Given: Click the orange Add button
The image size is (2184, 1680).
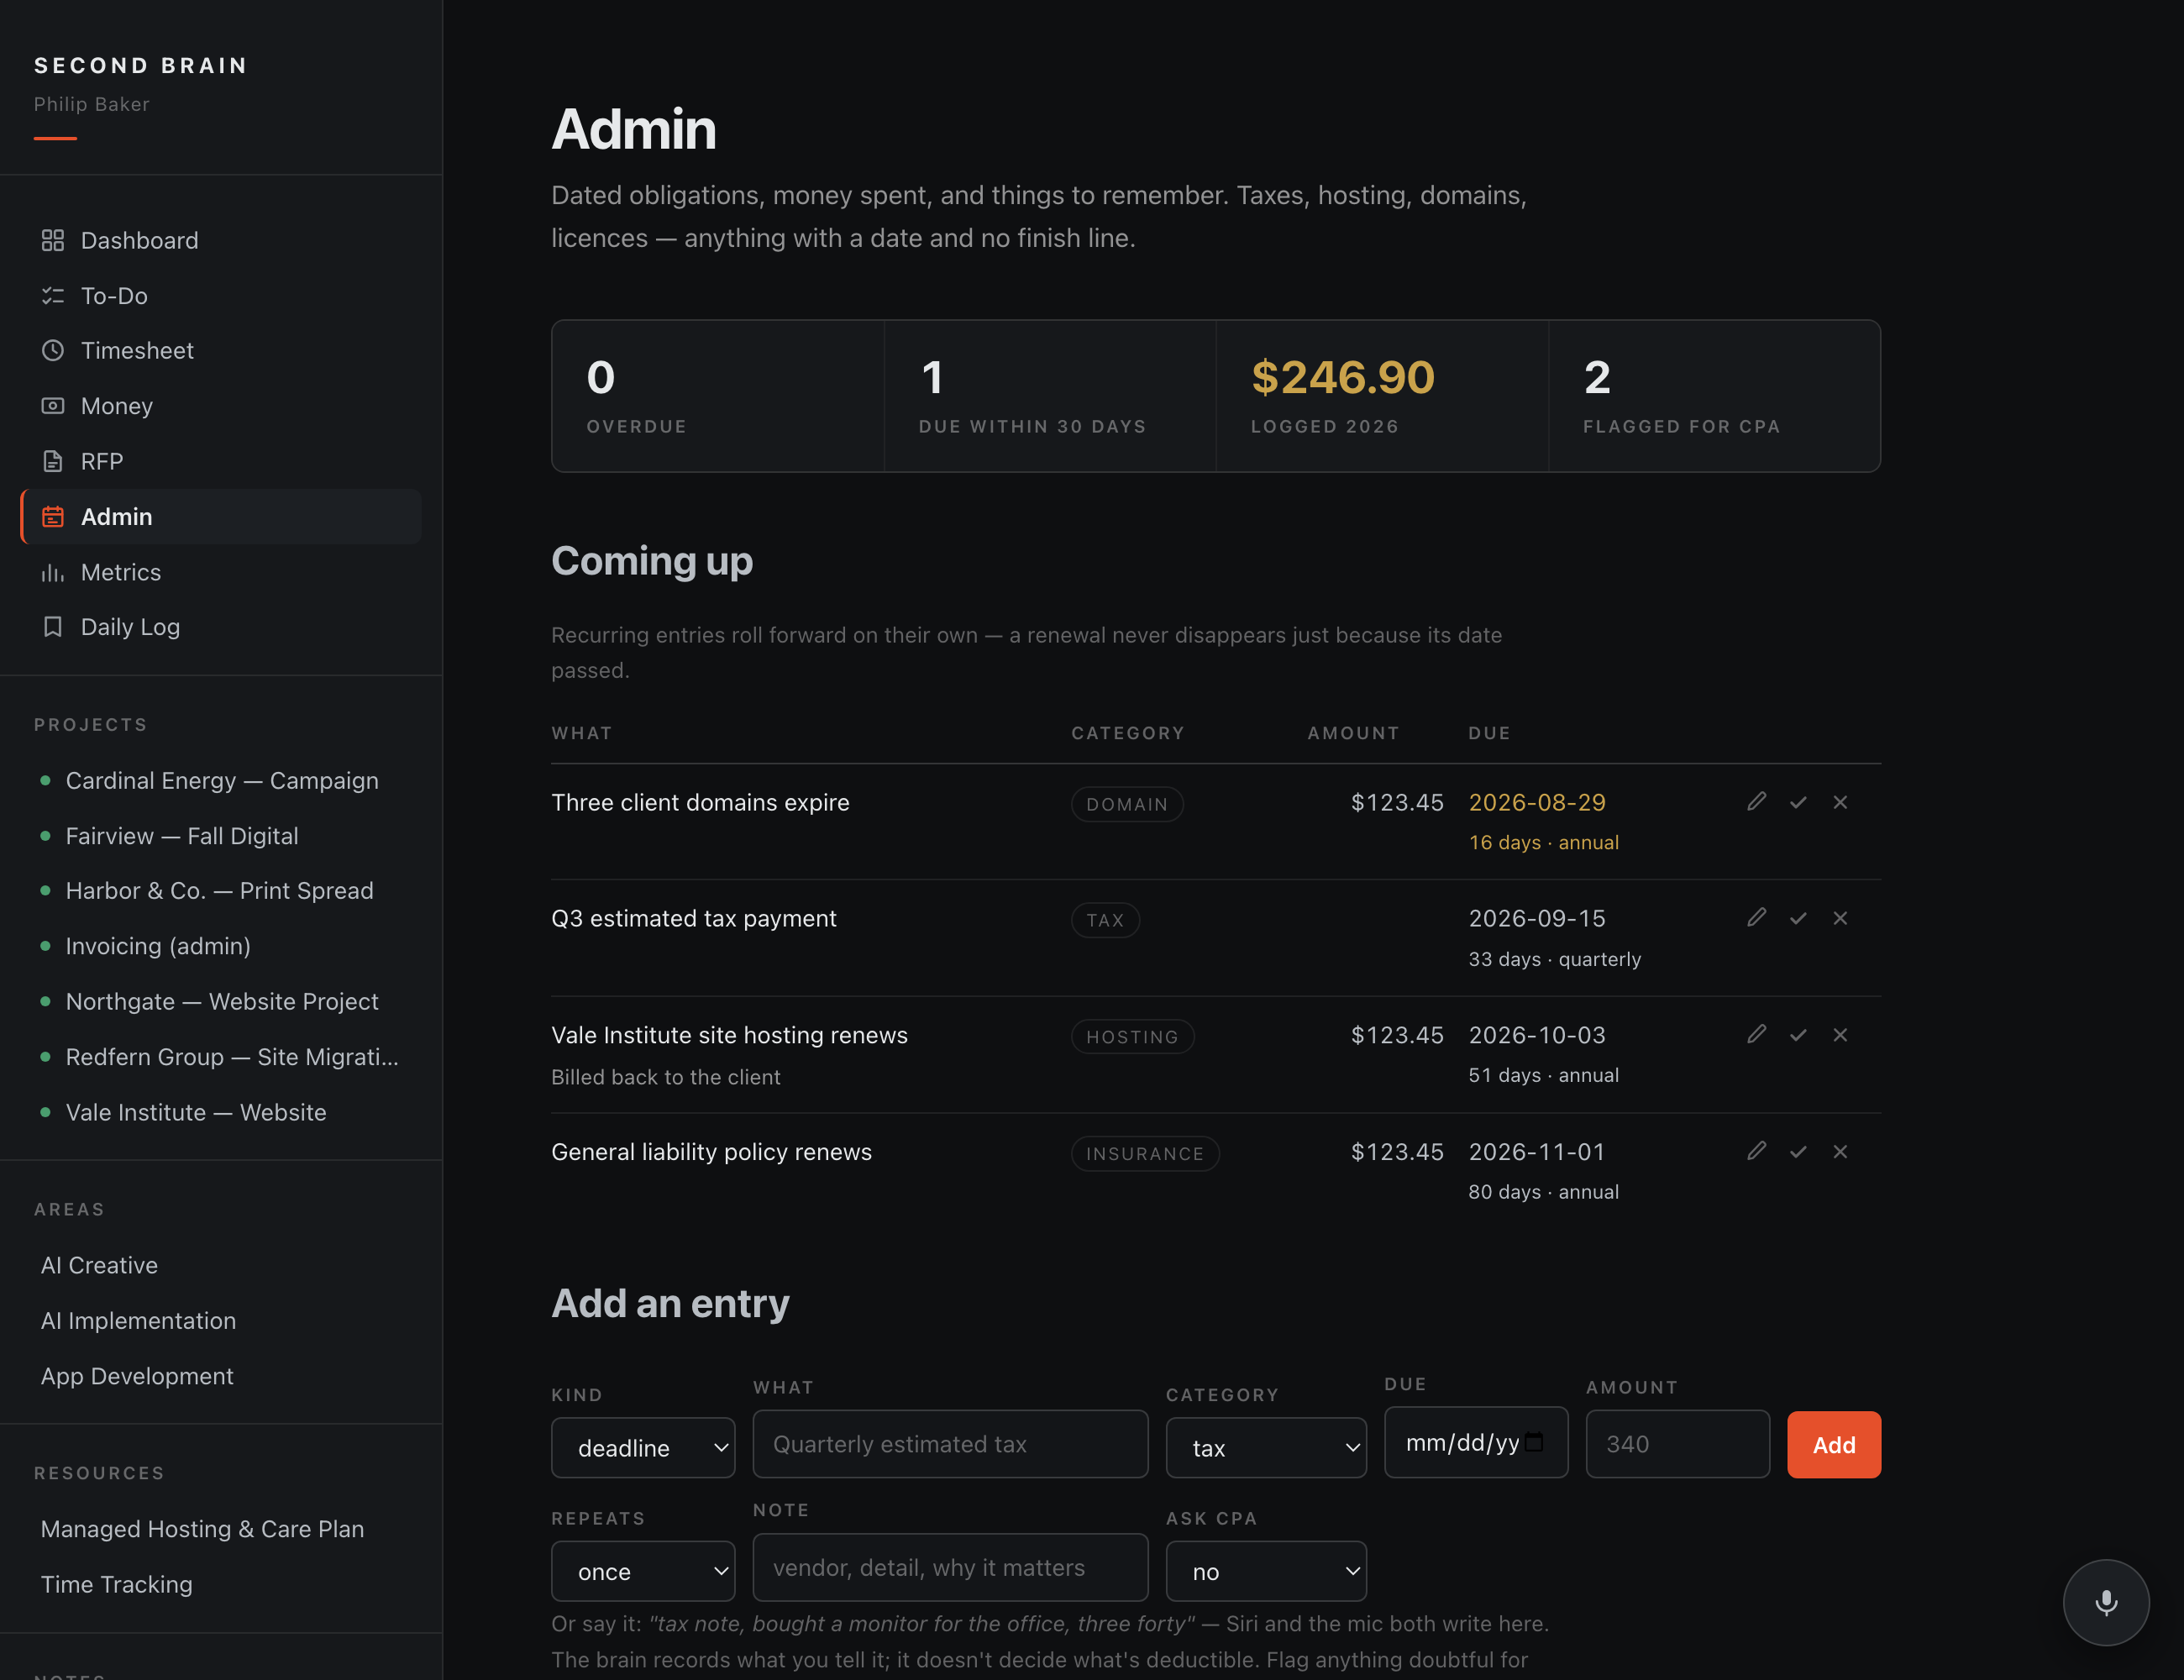Looking at the screenshot, I should click(1834, 1445).
